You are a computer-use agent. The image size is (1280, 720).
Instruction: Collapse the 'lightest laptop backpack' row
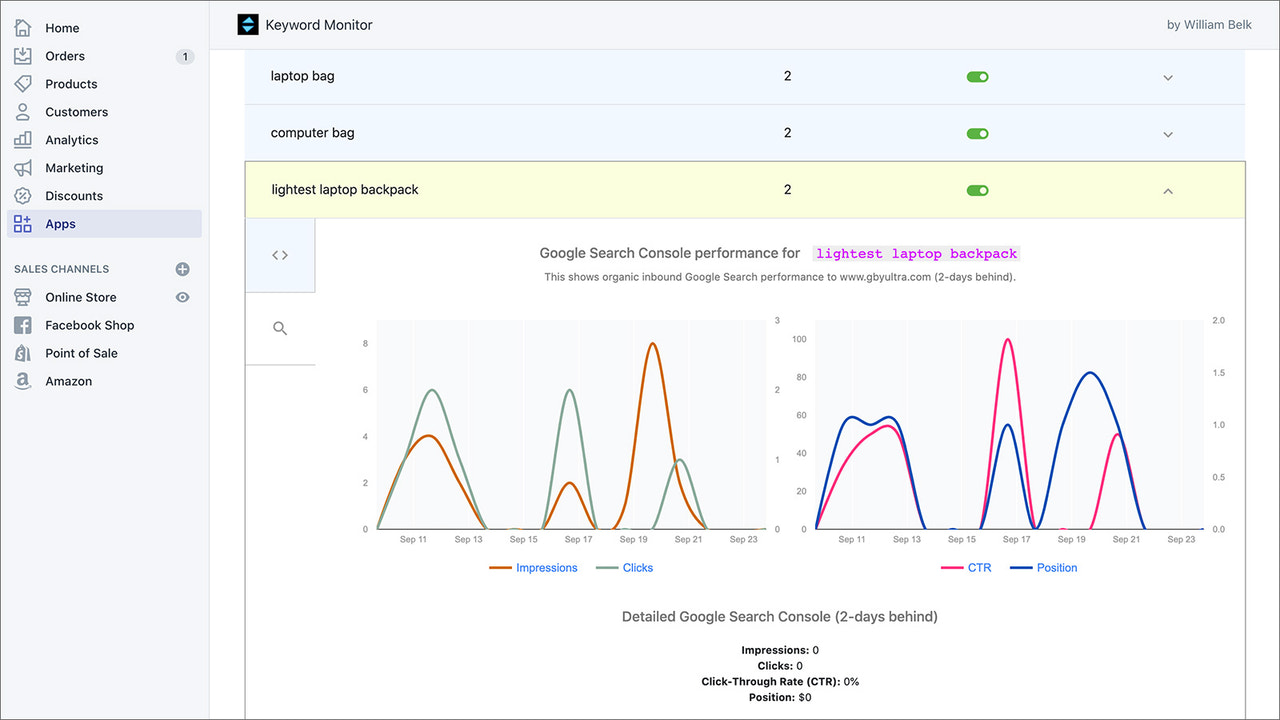(1167, 190)
